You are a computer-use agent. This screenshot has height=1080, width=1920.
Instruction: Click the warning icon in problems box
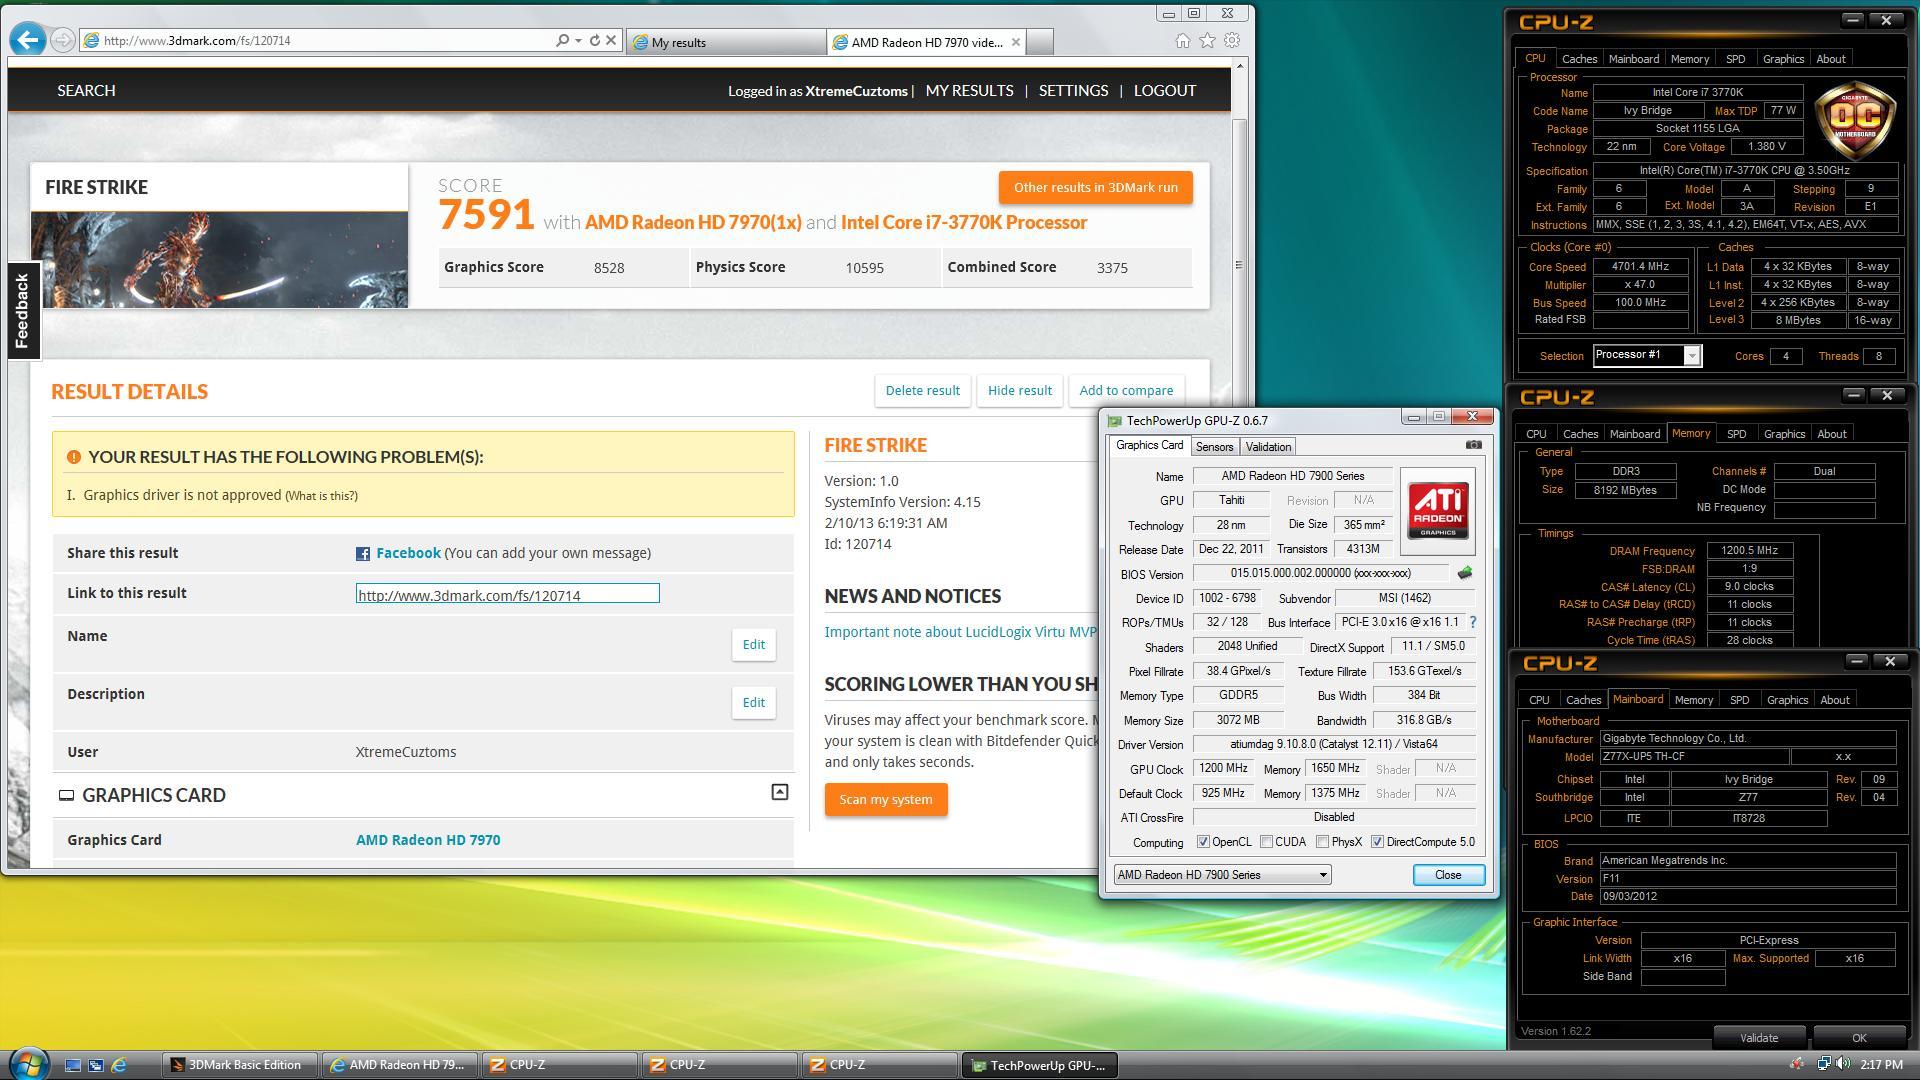coord(73,457)
